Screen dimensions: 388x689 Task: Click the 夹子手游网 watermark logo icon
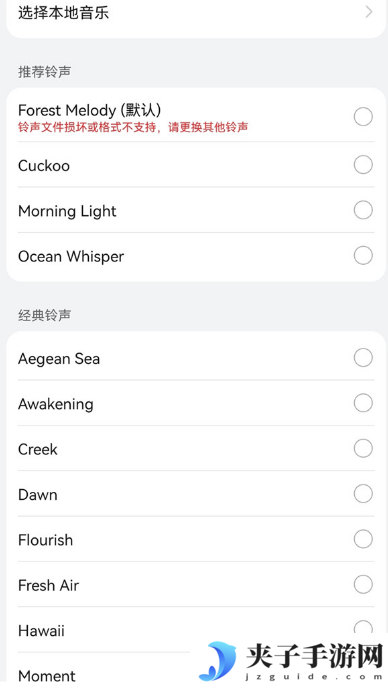coord(218,661)
